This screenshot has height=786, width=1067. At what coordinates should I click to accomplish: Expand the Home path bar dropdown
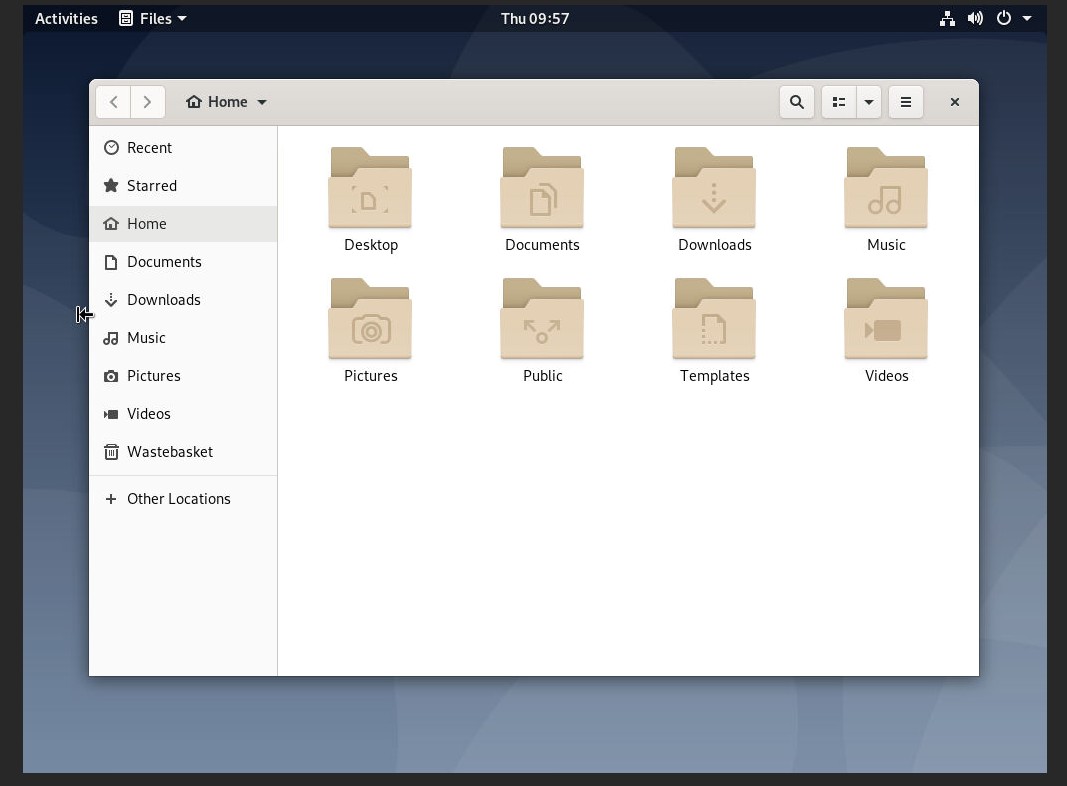[227, 102]
